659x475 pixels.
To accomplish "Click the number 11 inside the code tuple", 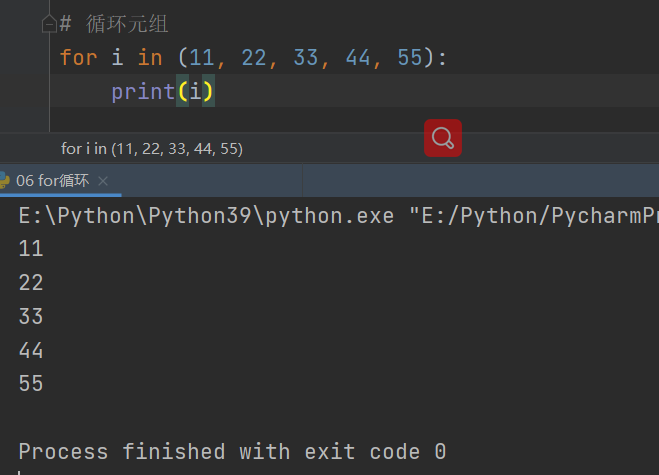I will click(201, 58).
